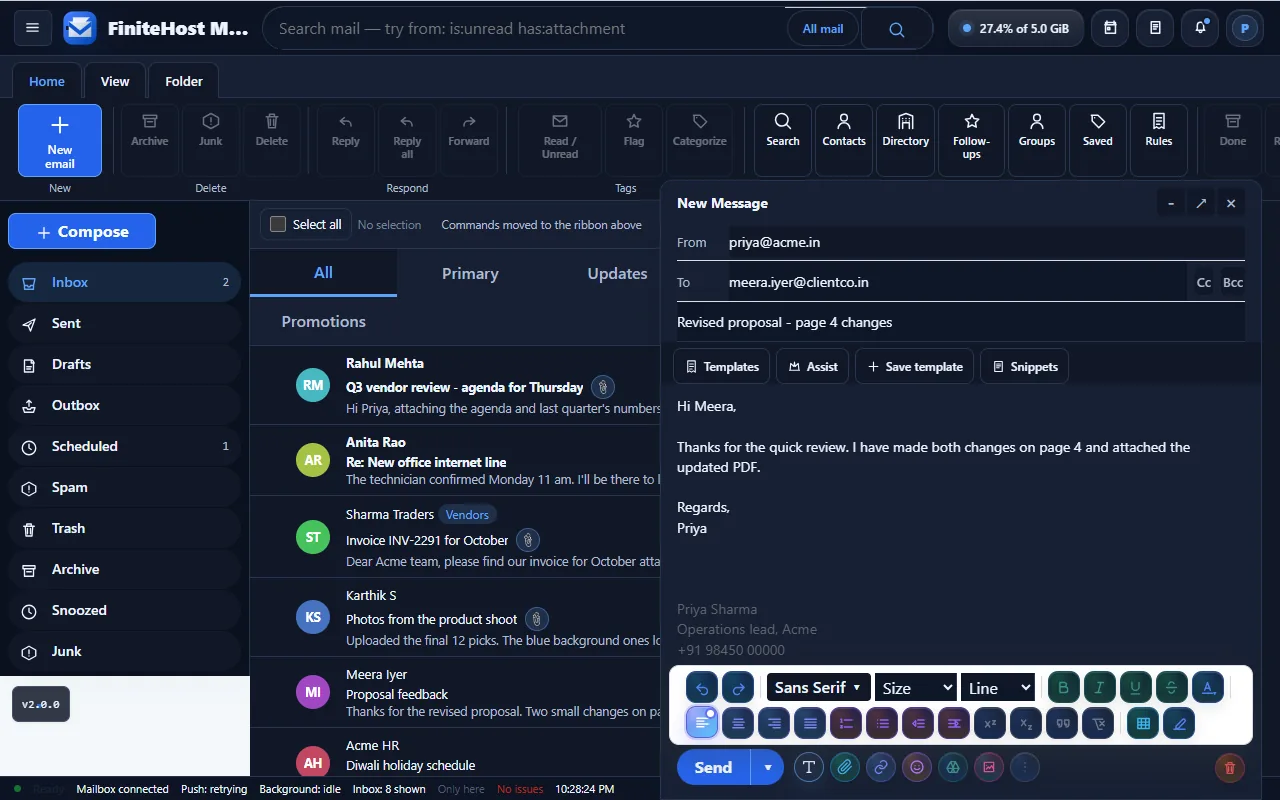Open Send options dropdown arrow
Viewport: 1280px width, 800px height.
[768, 767]
